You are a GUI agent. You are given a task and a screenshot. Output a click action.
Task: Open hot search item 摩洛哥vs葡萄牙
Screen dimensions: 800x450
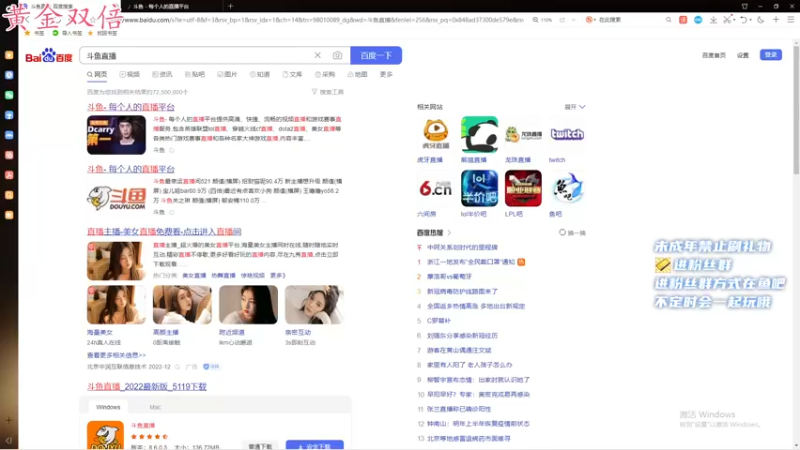click(x=449, y=277)
